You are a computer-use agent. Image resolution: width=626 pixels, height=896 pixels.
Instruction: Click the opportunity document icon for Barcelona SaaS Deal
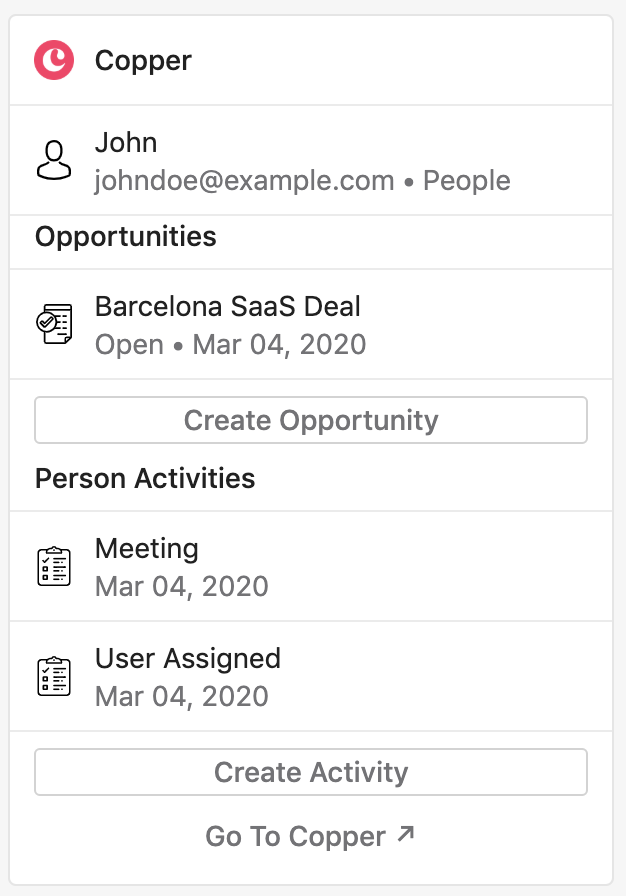click(x=54, y=324)
